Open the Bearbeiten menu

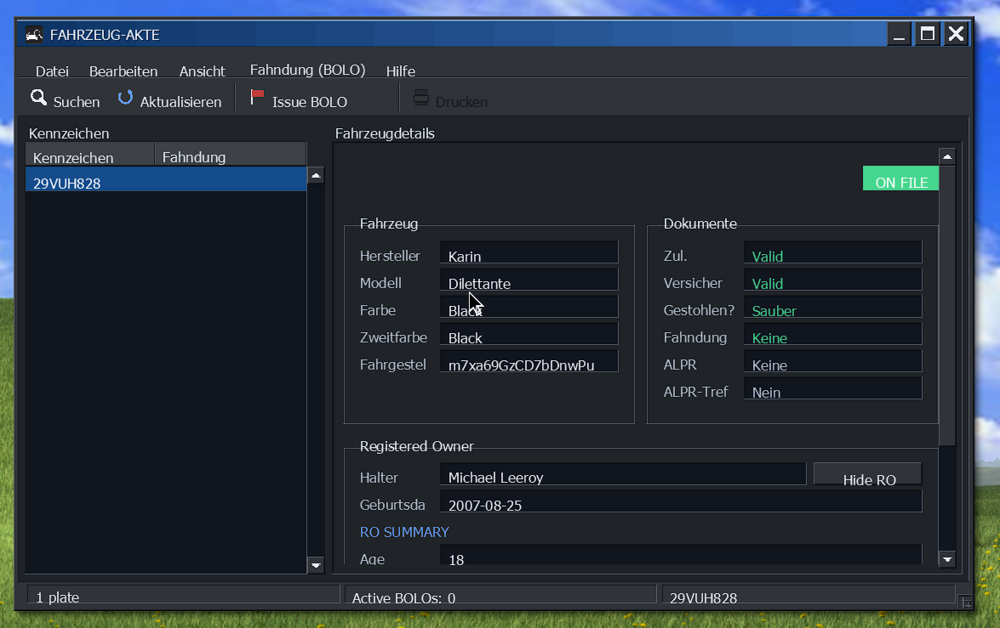coord(123,71)
